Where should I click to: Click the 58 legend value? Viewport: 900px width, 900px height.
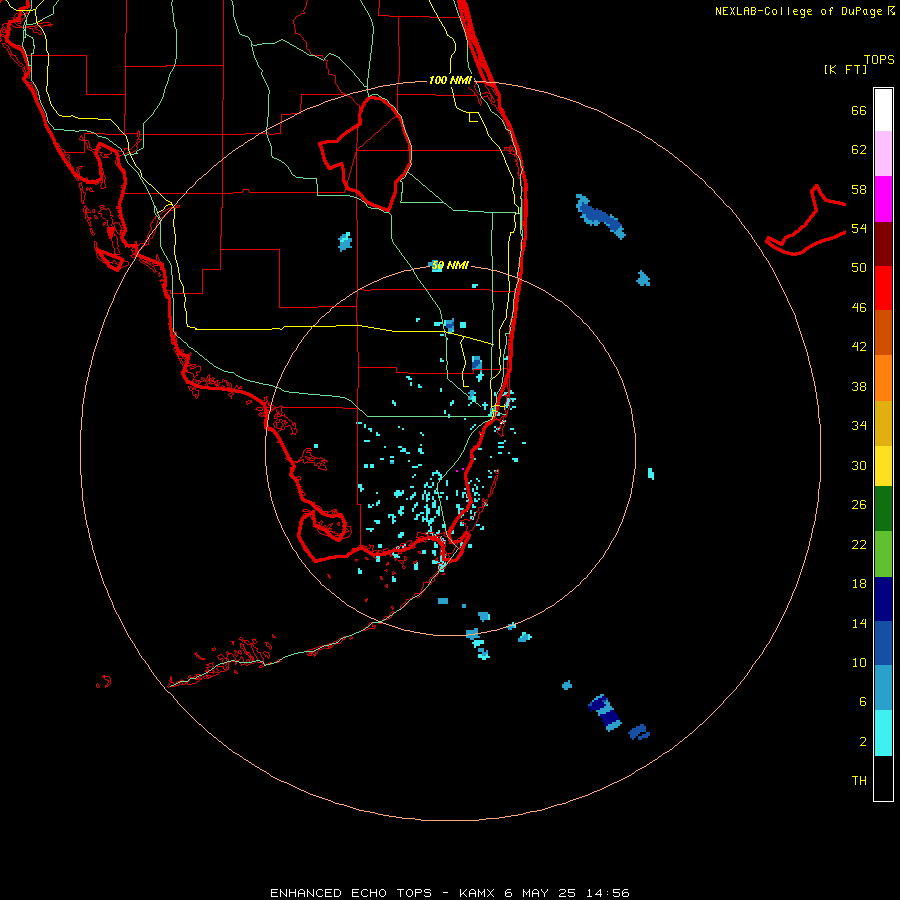tap(859, 189)
